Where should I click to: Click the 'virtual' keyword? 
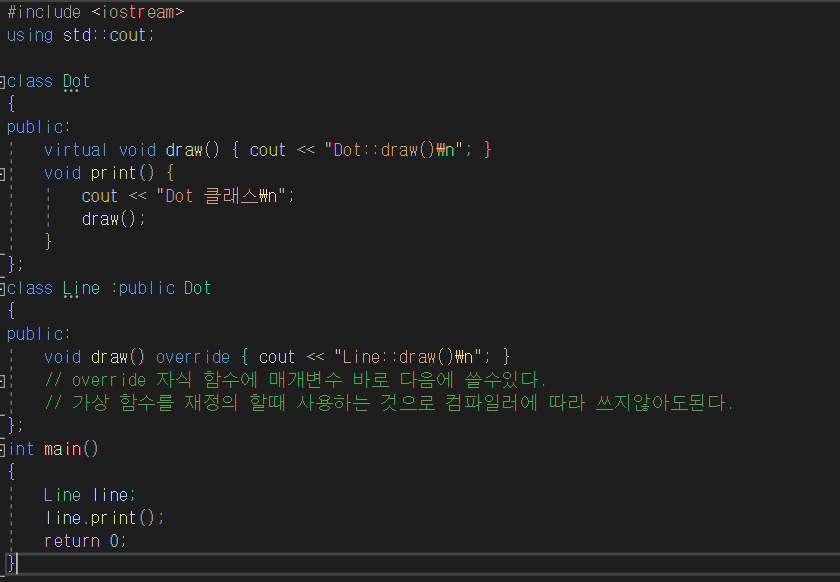pyautogui.click(x=76, y=150)
